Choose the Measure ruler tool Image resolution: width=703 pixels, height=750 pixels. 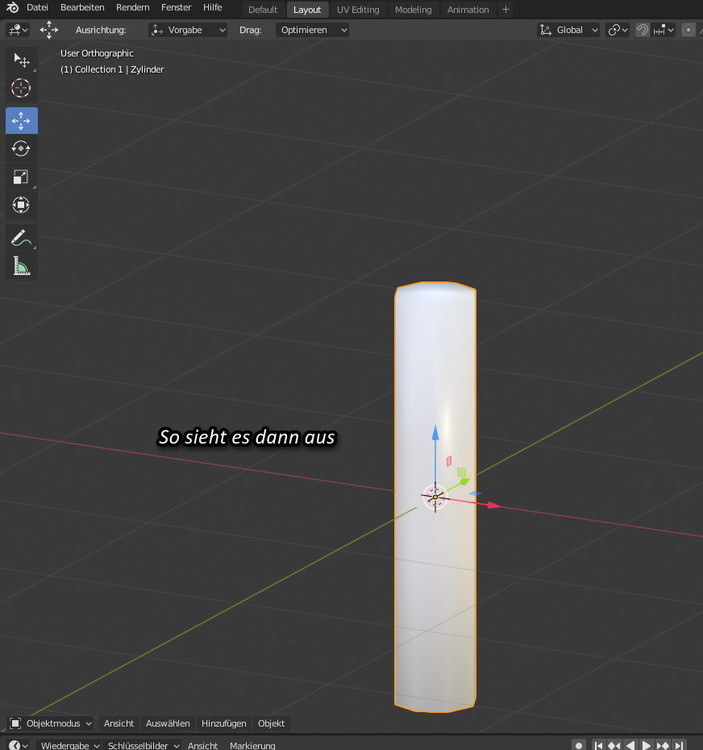[21, 266]
